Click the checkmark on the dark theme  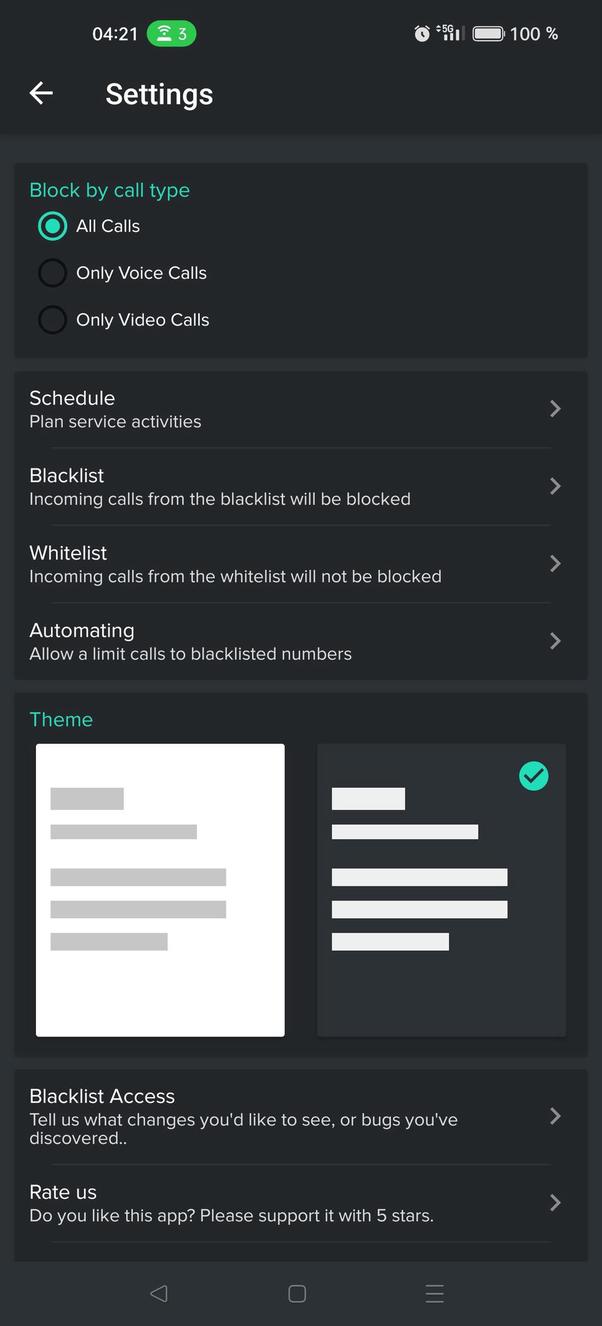533,775
